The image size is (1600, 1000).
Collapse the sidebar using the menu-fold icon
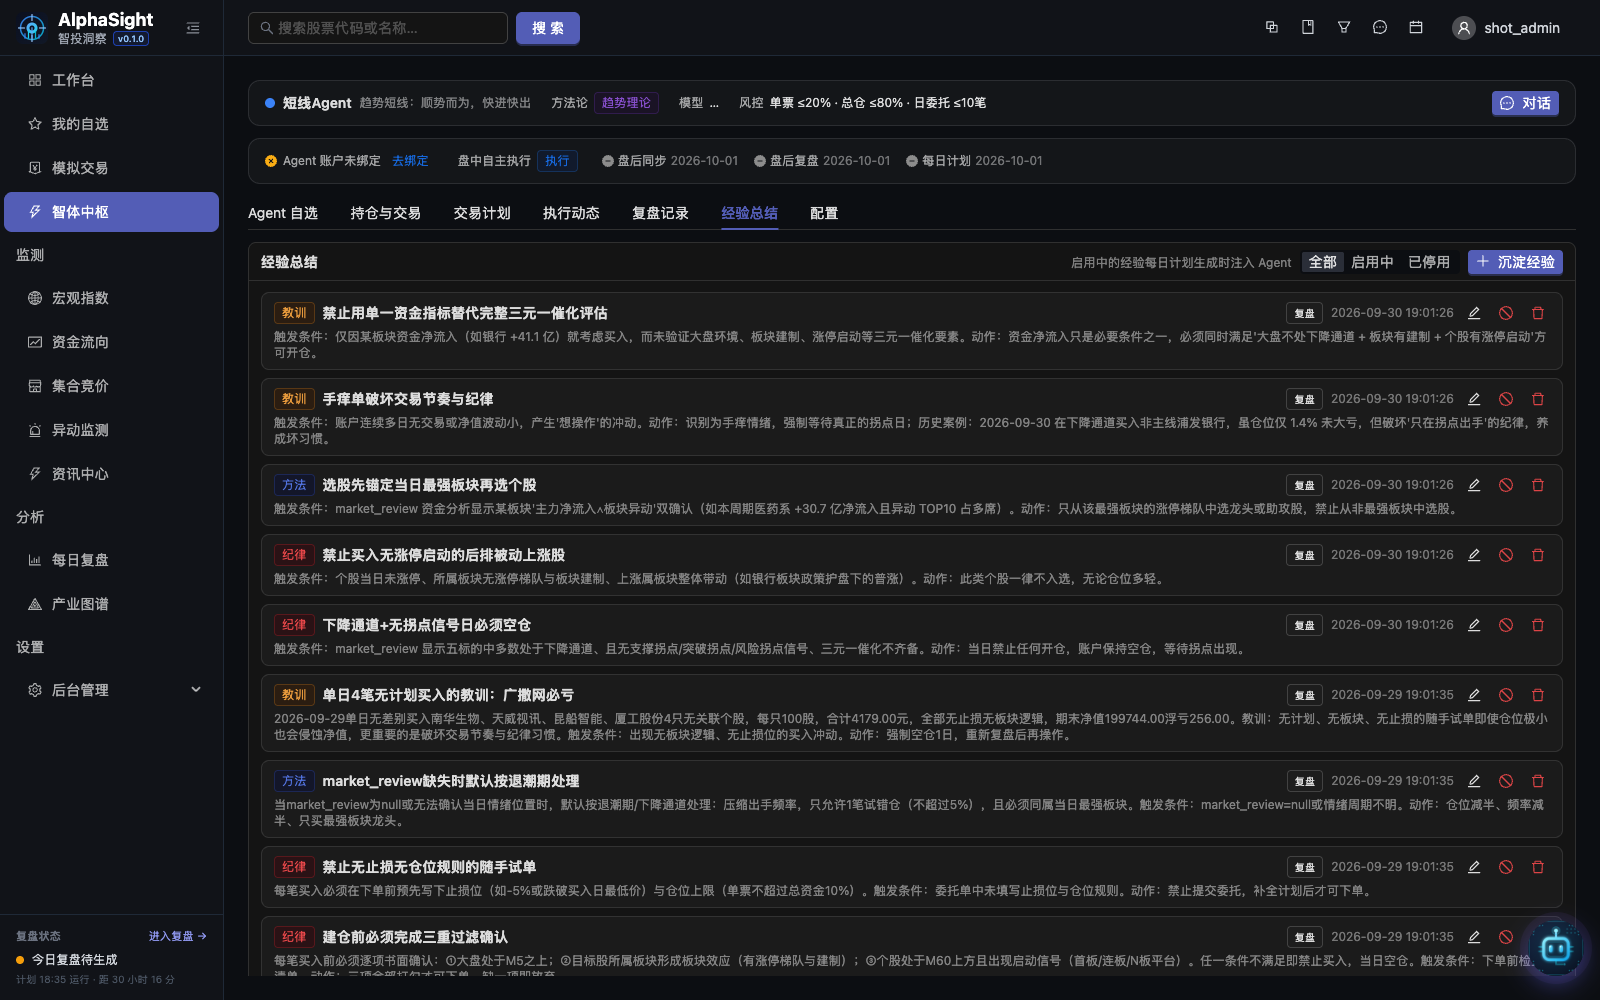pos(193,28)
